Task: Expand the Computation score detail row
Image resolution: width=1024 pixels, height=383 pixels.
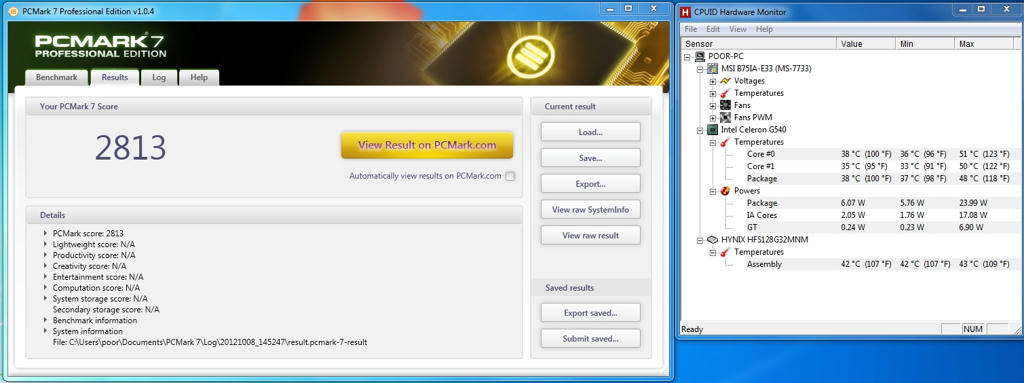Action: tap(45, 288)
